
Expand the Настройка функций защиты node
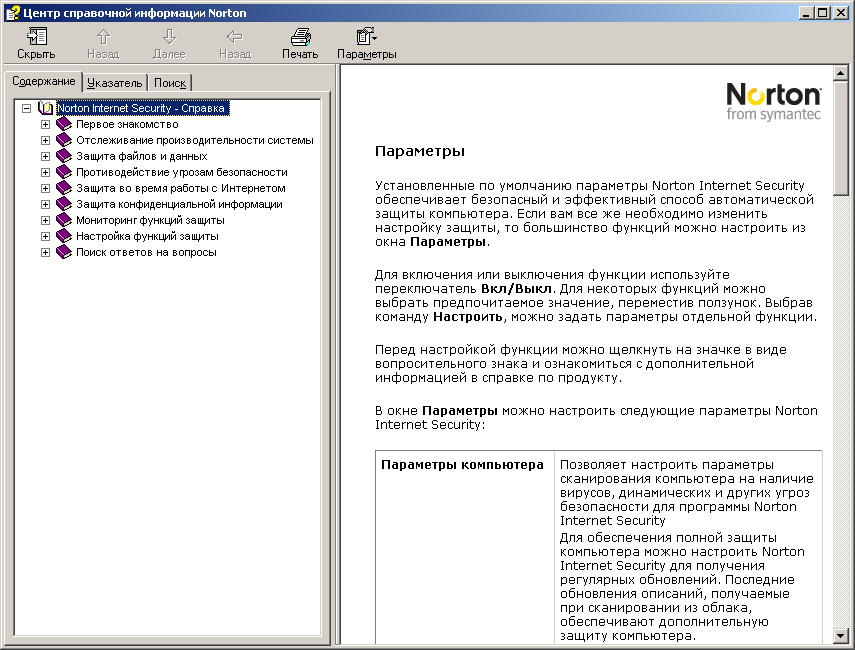coord(45,237)
